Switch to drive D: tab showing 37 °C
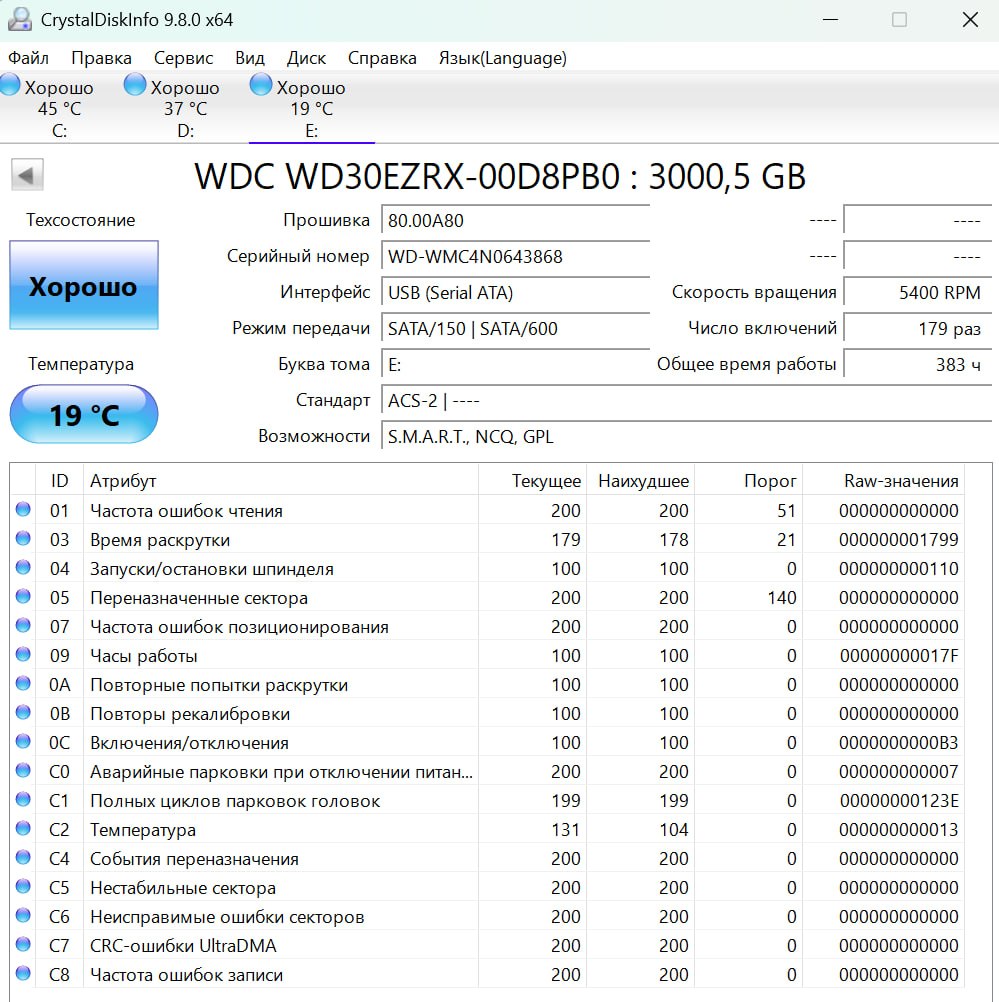Viewport: 999px width, 1002px height. (185, 107)
